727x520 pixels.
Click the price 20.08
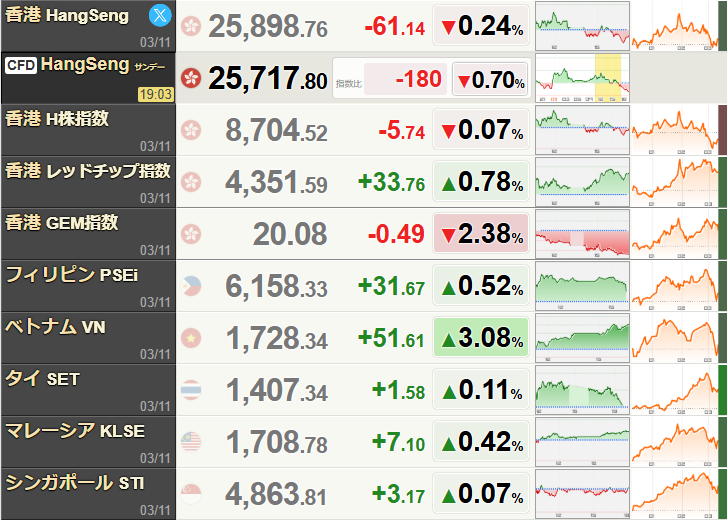pos(290,234)
